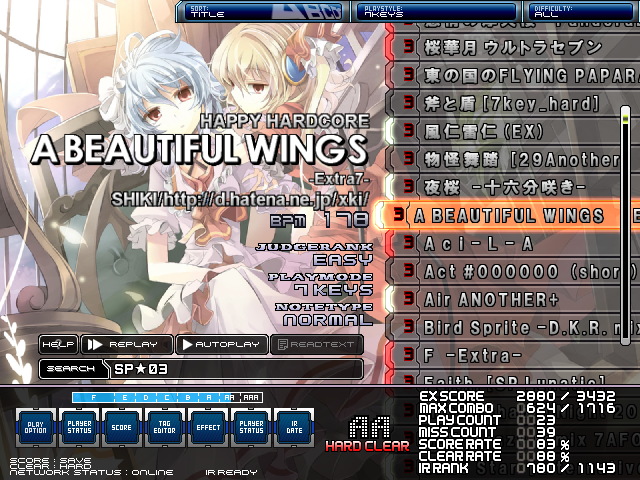This screenshot has height=480, width=640.
Task: Click the IR READY status text
Action: [x=231, y=472]
